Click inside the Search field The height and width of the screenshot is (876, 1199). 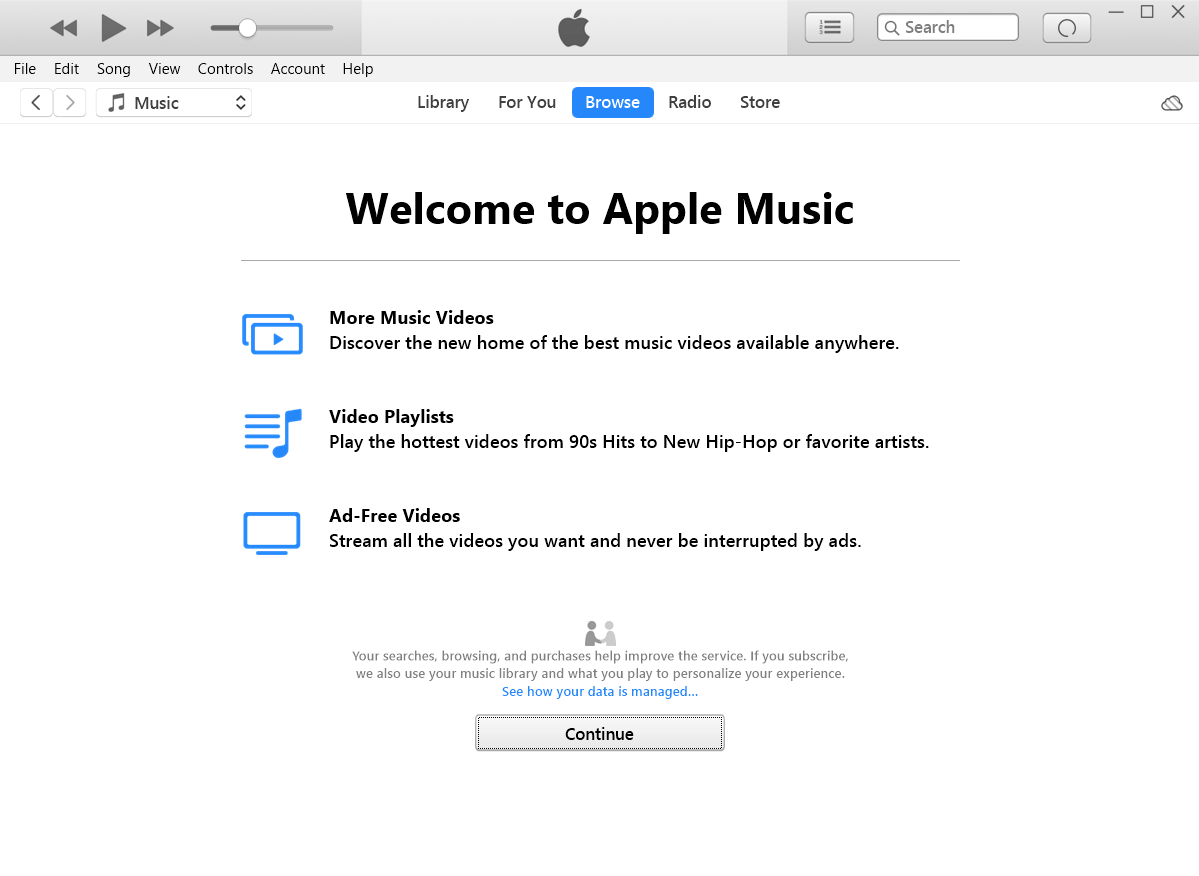point(947,27)
